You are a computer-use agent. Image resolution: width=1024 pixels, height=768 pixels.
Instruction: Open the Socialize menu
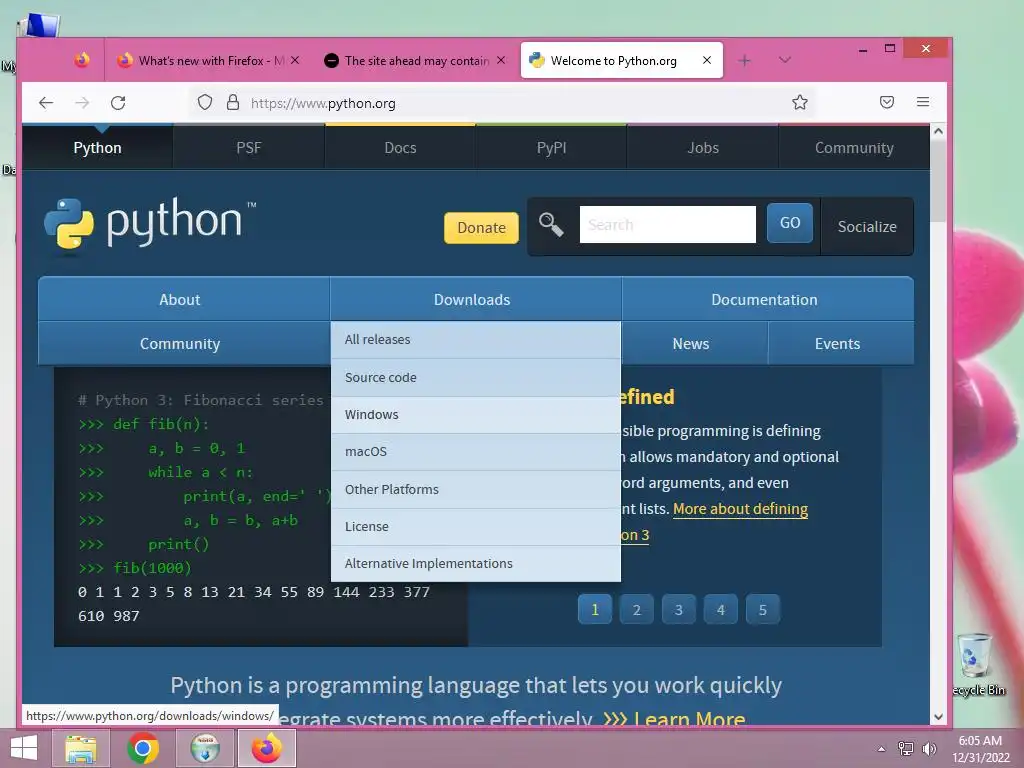point(867,227)
